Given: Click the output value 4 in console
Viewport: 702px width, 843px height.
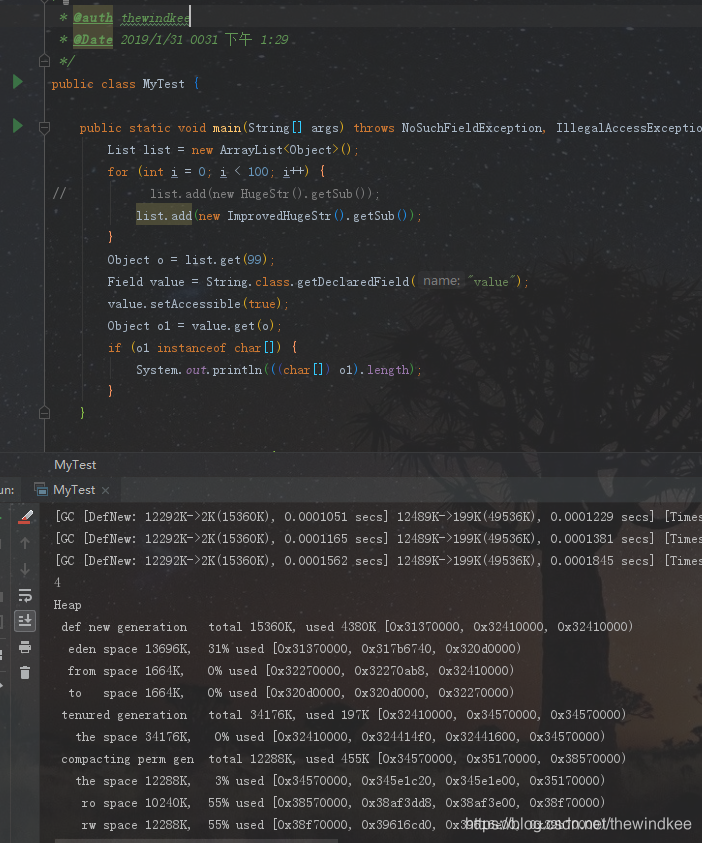Looking at the screenshot, I should tap(58, 583).
